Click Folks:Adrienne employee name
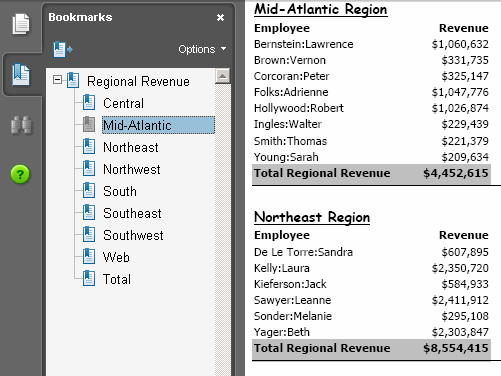The height and width of the screenshot is (376, 501). pyautogui.click(x=291, y=92)
